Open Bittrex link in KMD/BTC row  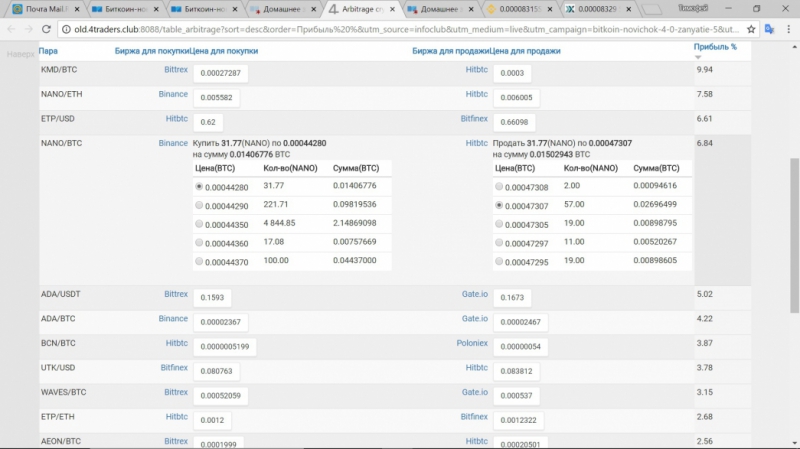176,69
